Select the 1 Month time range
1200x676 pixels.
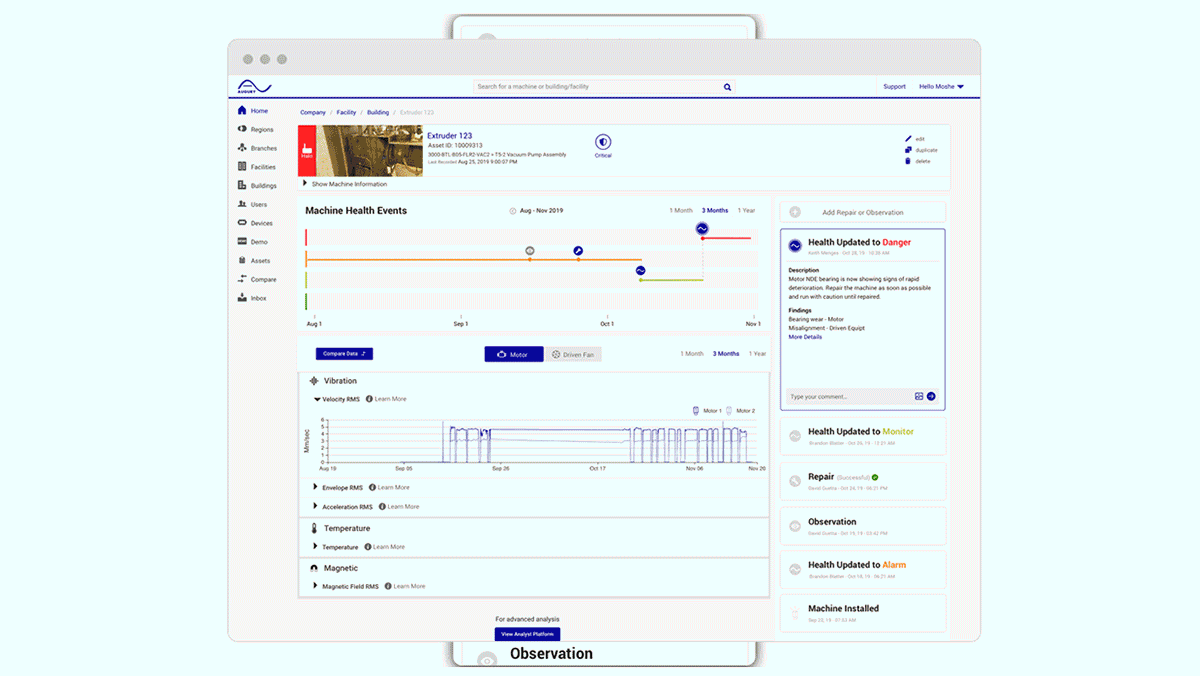pos(680,210)
